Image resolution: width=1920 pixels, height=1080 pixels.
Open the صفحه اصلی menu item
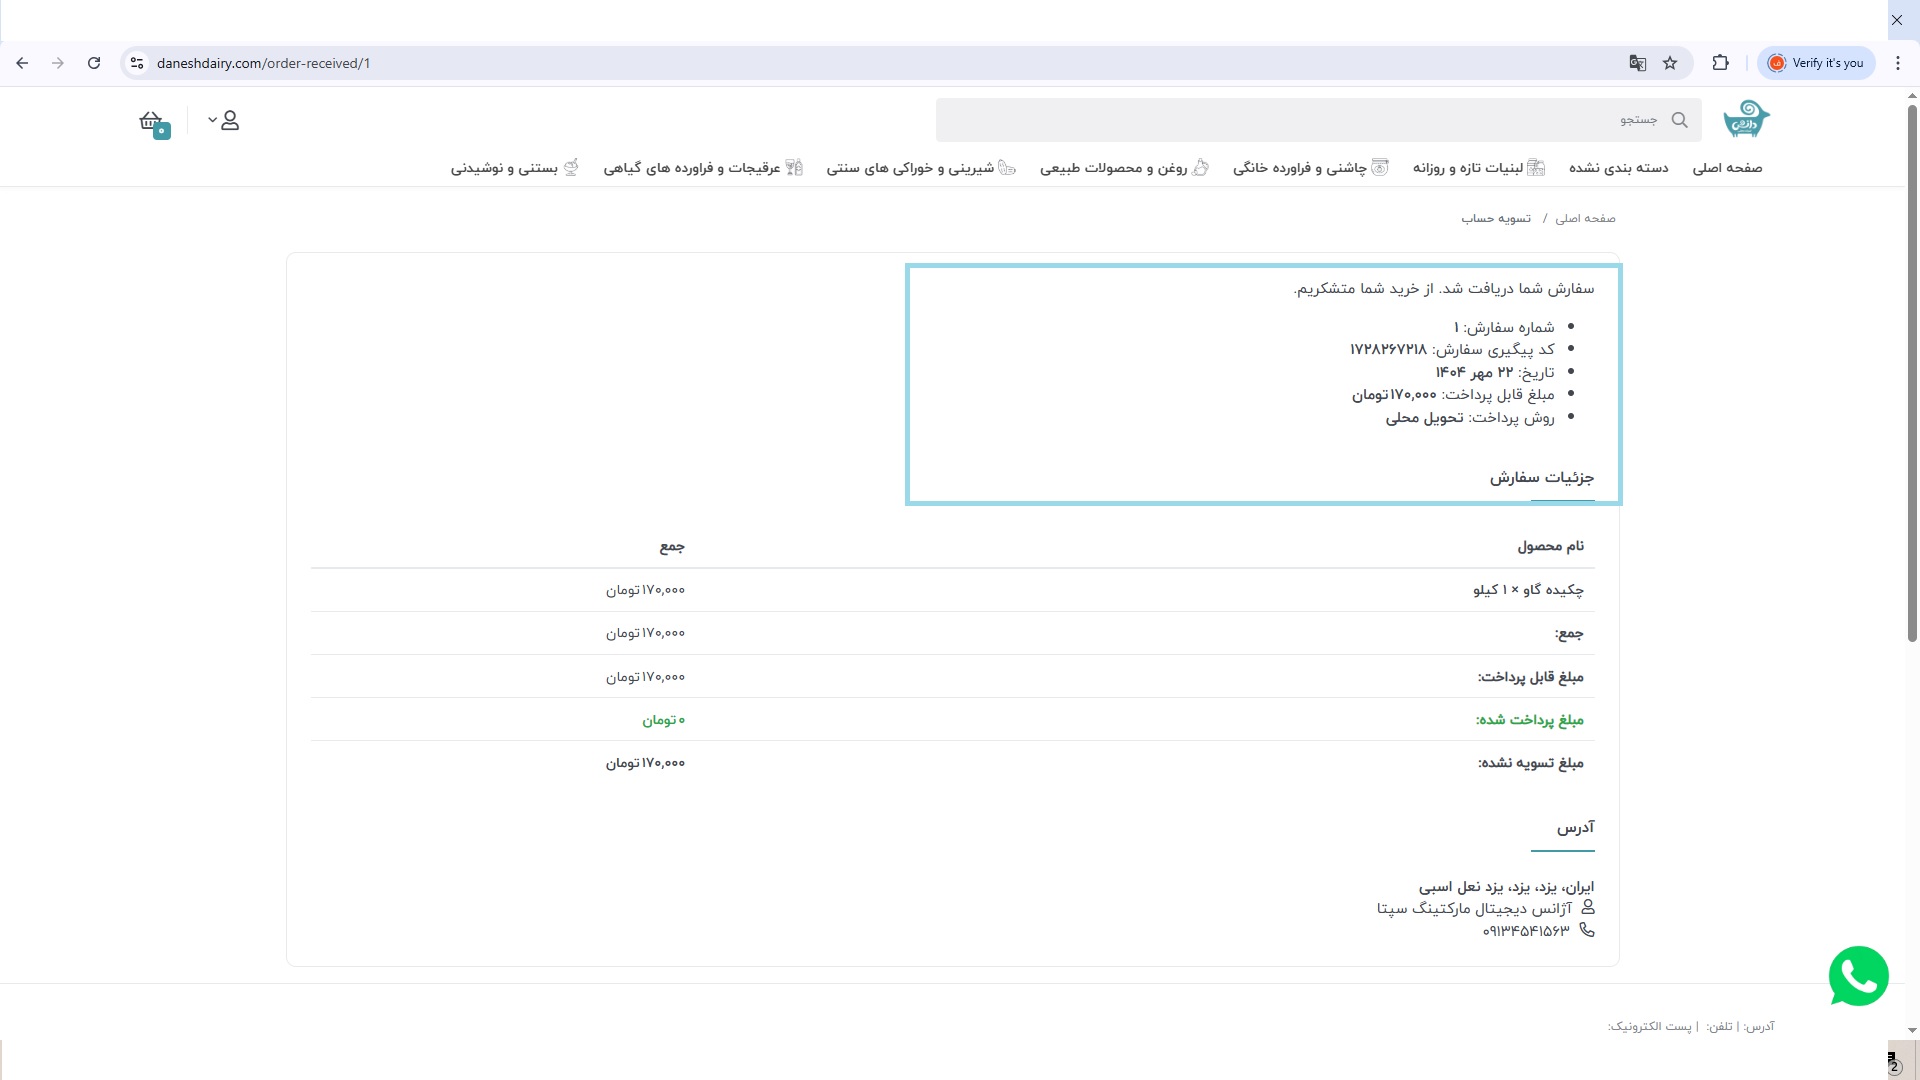tap(1727, 168)
